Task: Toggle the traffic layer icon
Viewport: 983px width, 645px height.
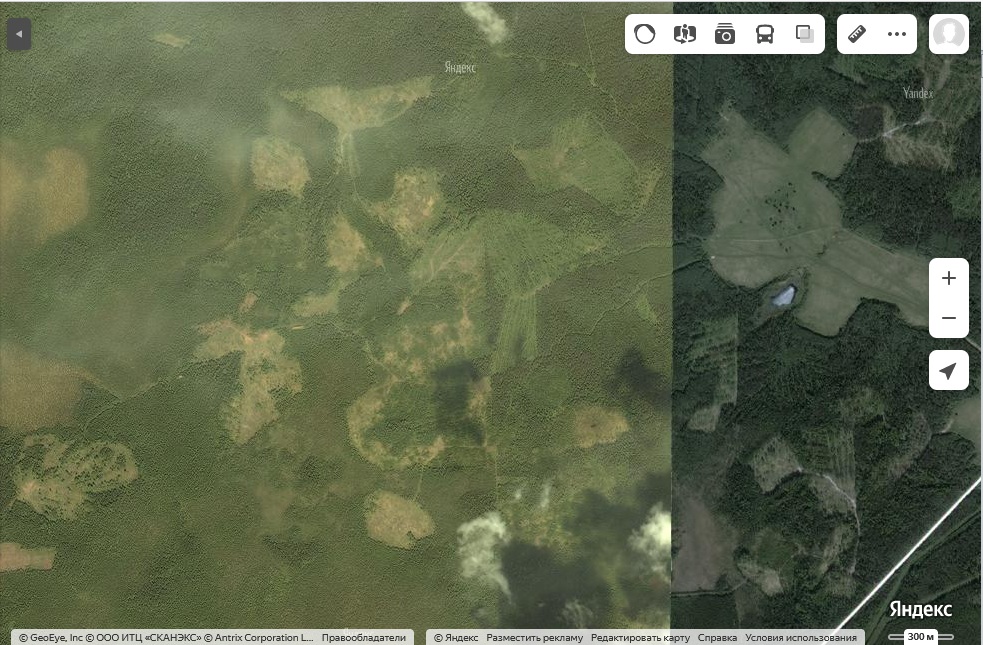Action: click(644, 34)
